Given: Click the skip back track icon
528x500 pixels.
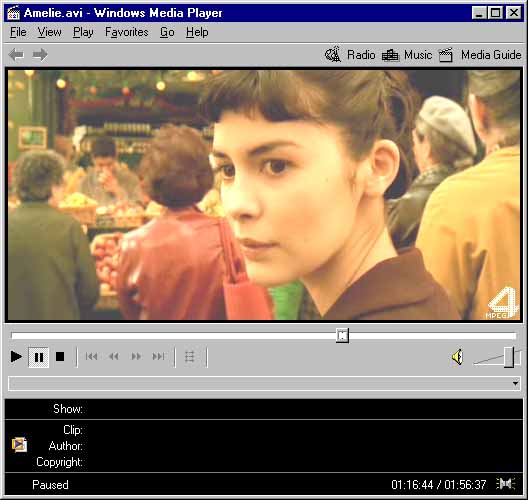Looking at the screenshot, I should coord(92,356).
